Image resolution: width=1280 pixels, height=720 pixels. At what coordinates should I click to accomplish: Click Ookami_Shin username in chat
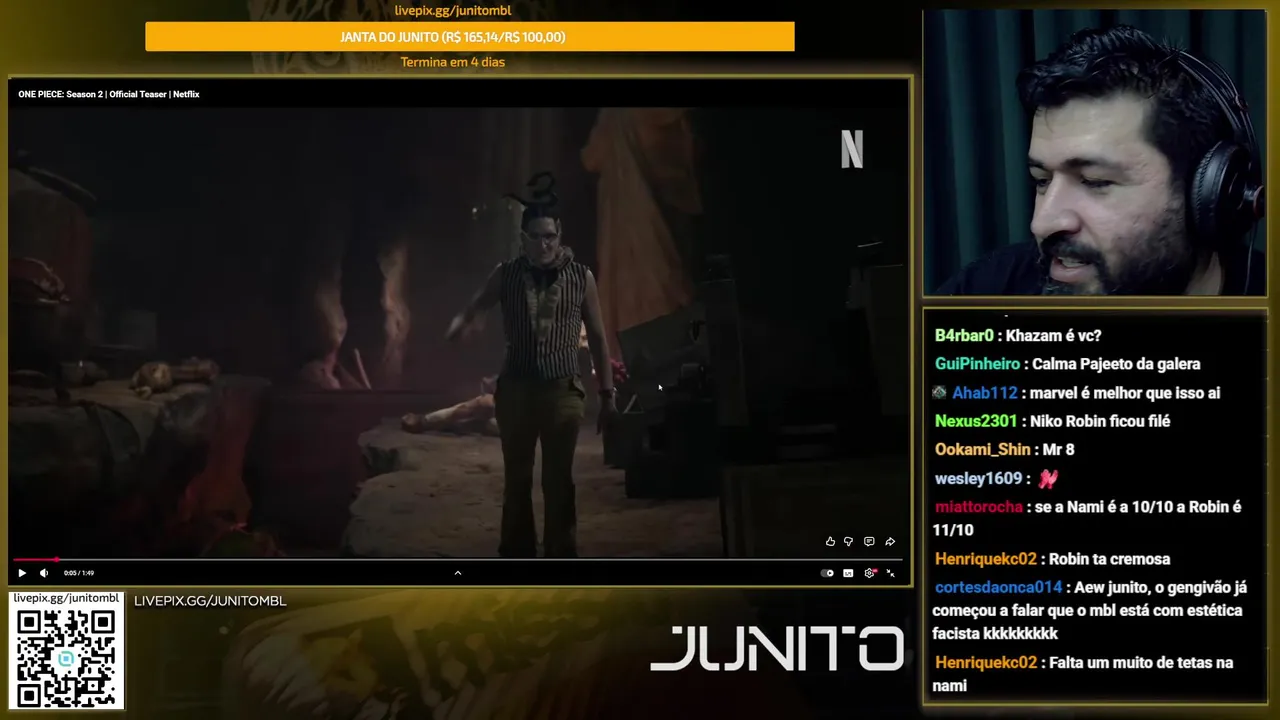(982, 450)
